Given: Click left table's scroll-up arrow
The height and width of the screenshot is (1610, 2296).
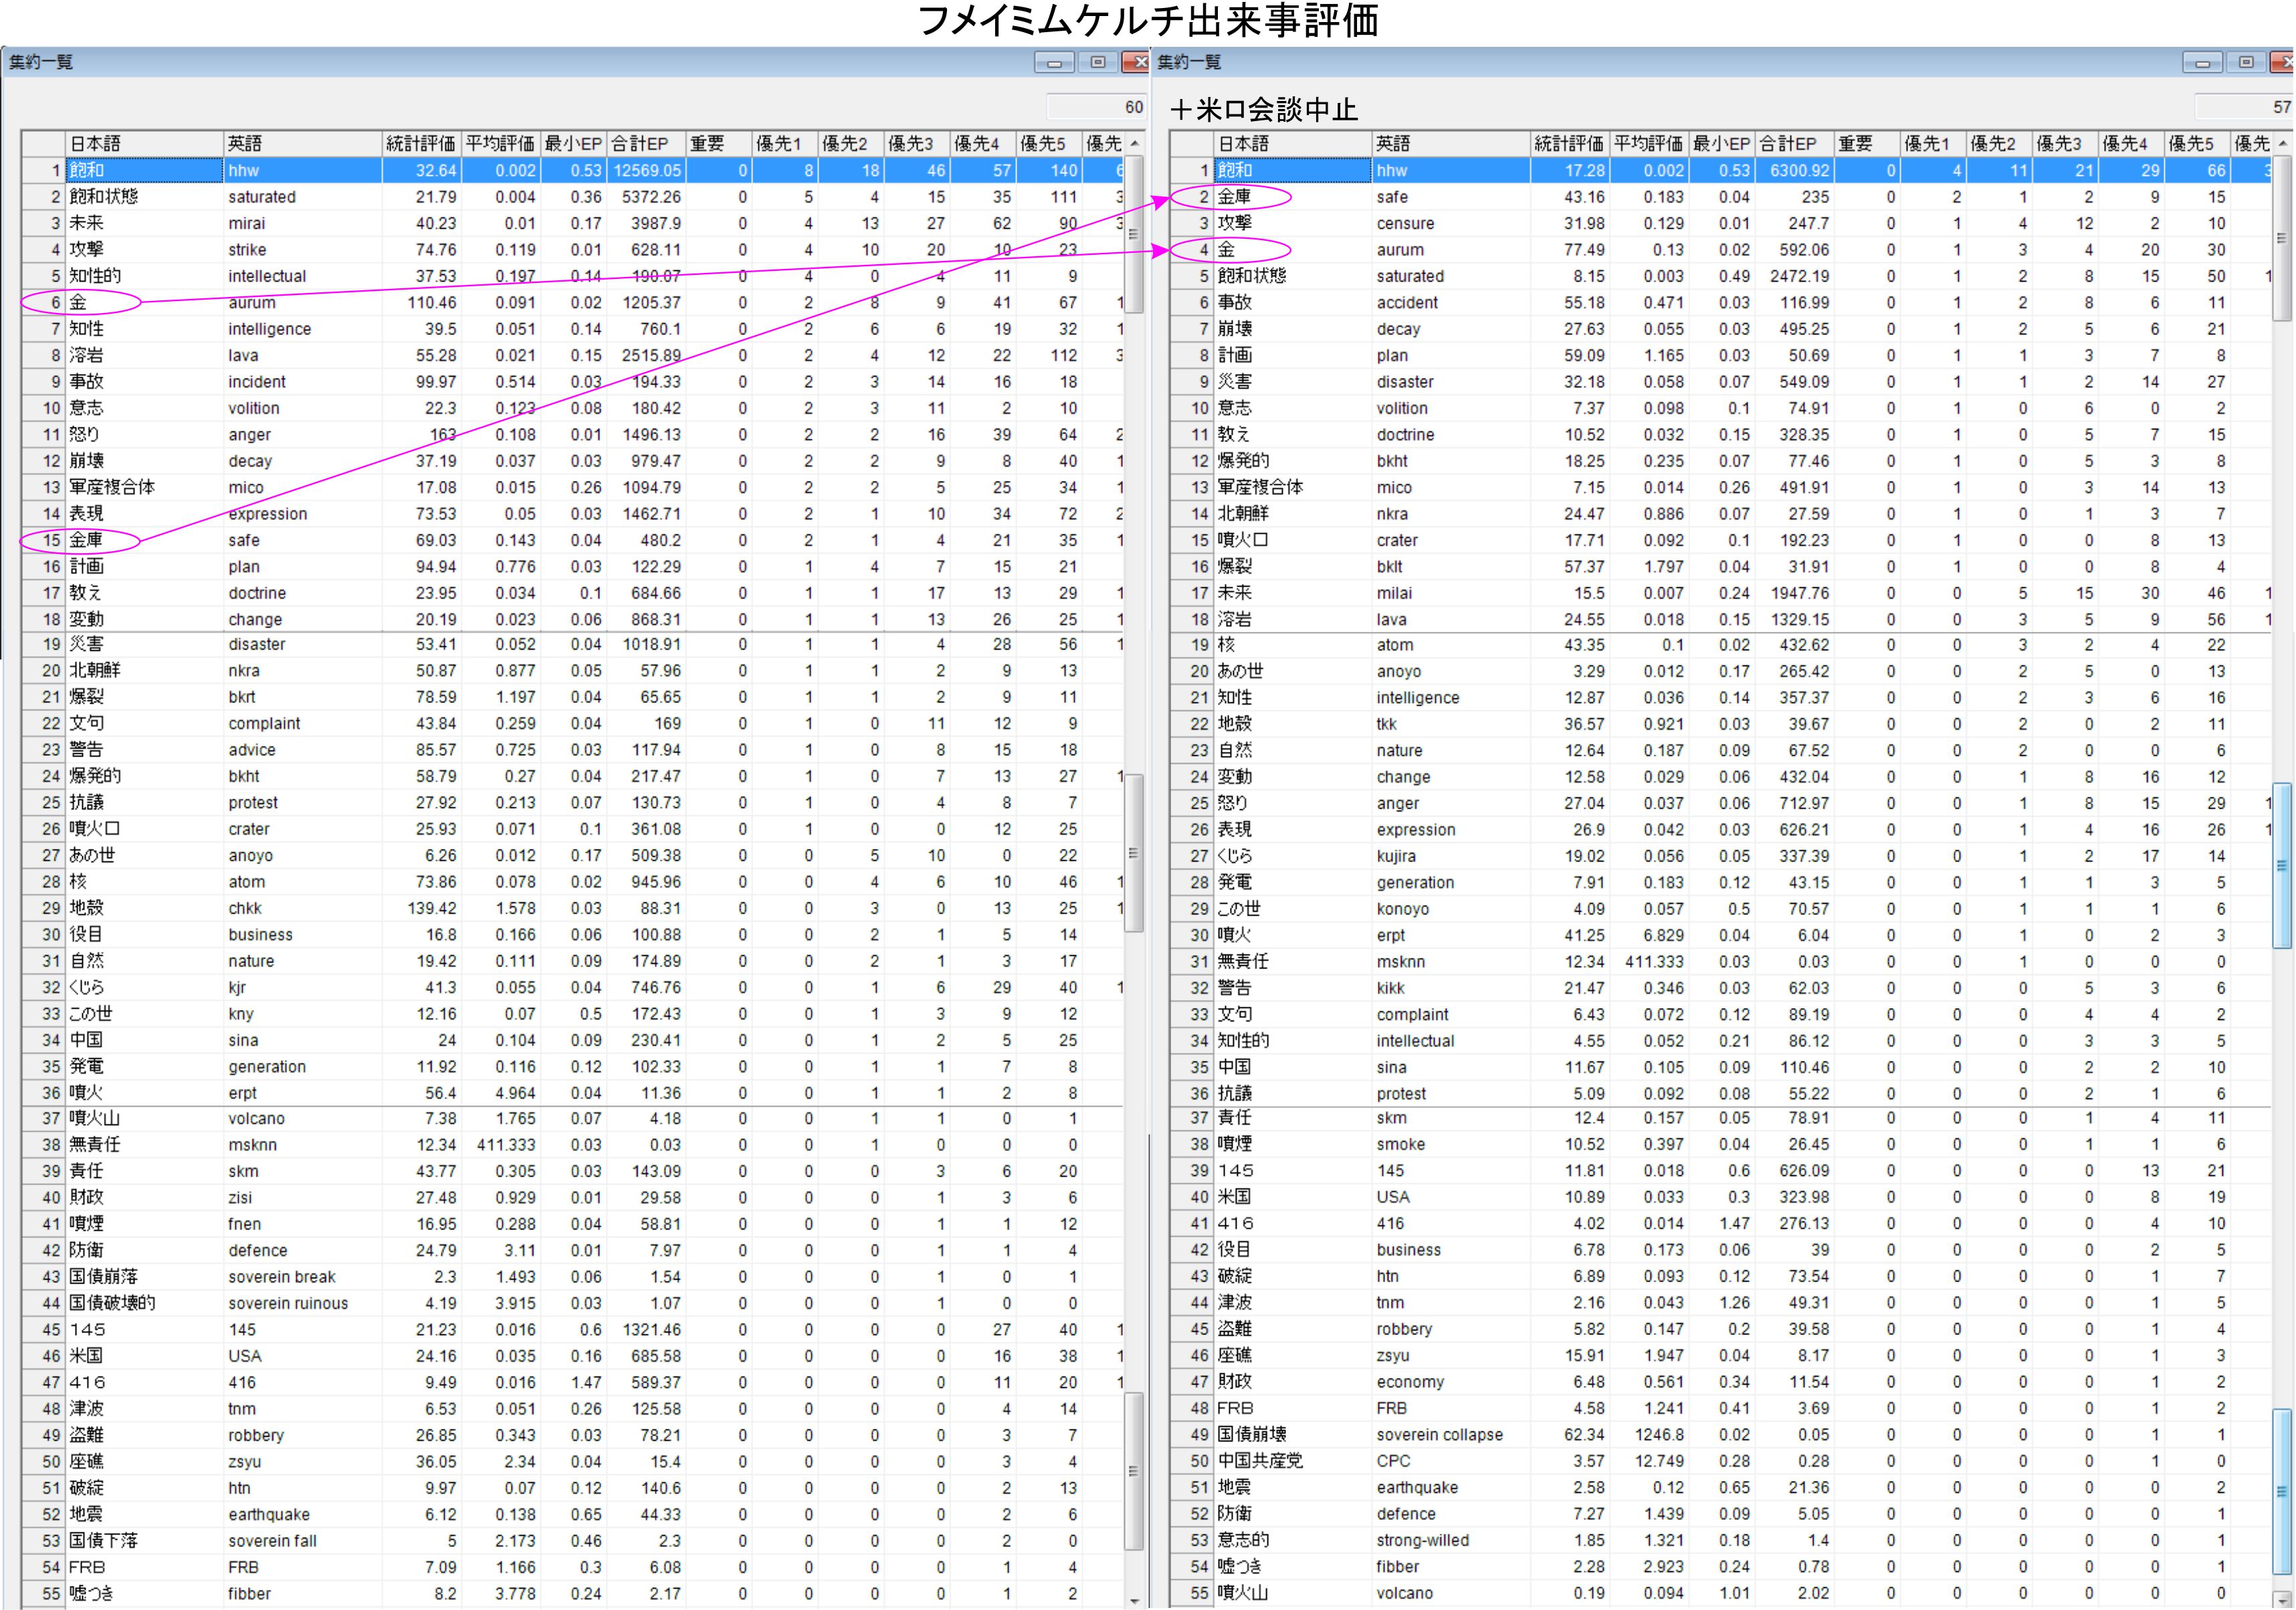Looking at the screenshot, I should click(x=1134, y=144).
